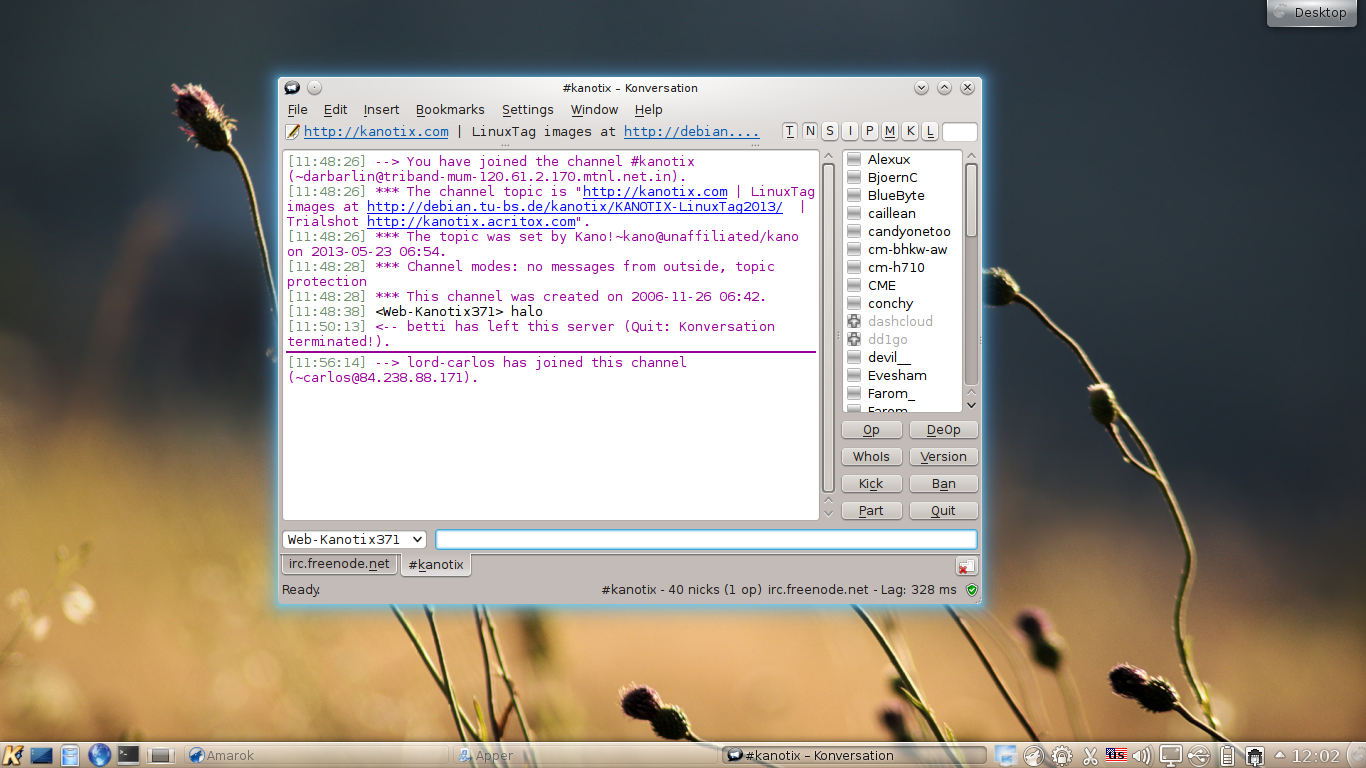Open the Help menu

648,110
